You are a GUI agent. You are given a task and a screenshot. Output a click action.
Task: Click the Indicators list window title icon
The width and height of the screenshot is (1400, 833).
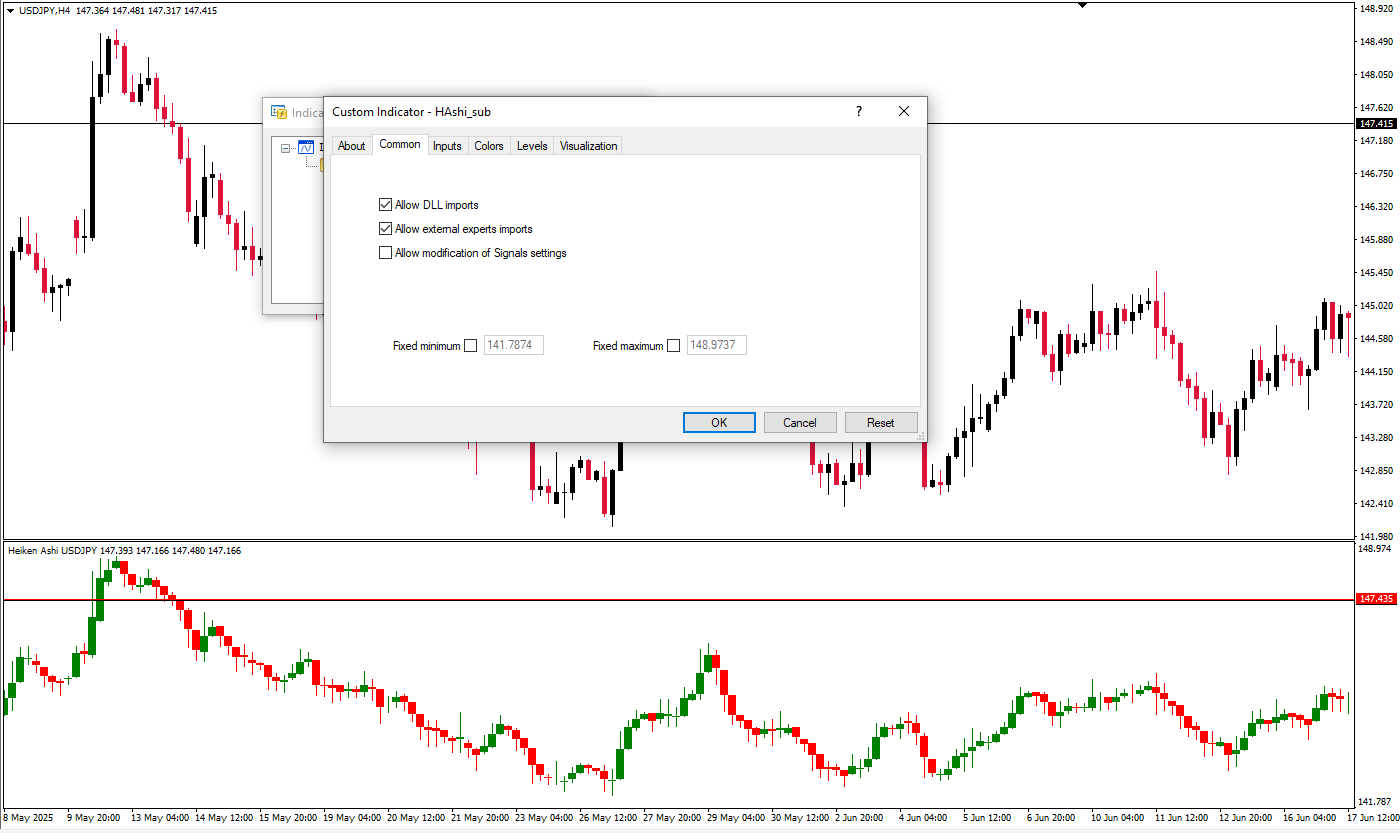[x=279, y=113]
